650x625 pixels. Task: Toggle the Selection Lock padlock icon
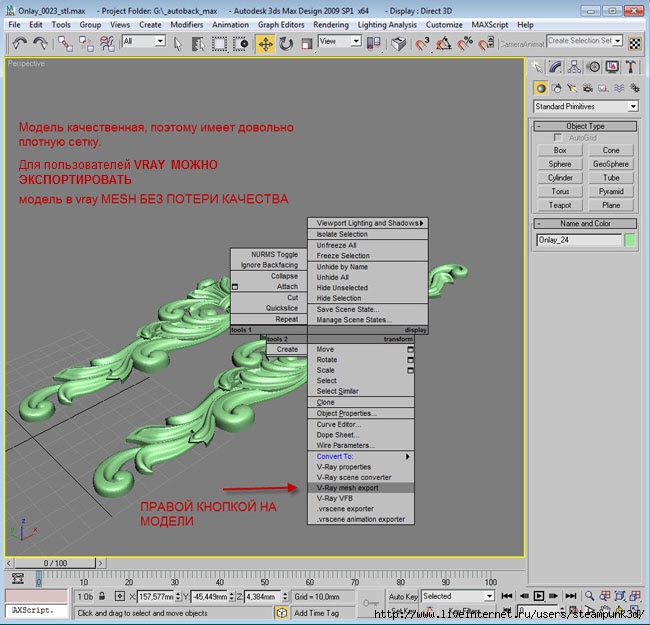point(102,596)
